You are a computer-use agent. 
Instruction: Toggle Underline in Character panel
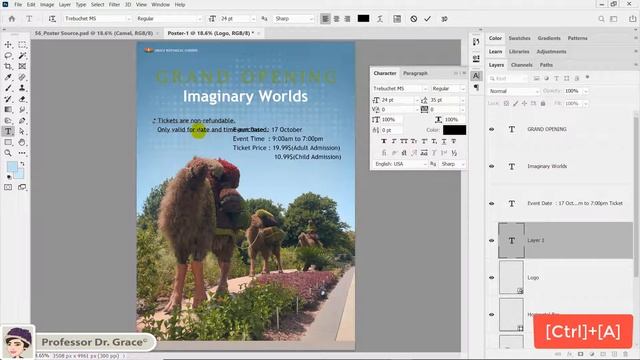pyautogui.click(x=444, y=141)
